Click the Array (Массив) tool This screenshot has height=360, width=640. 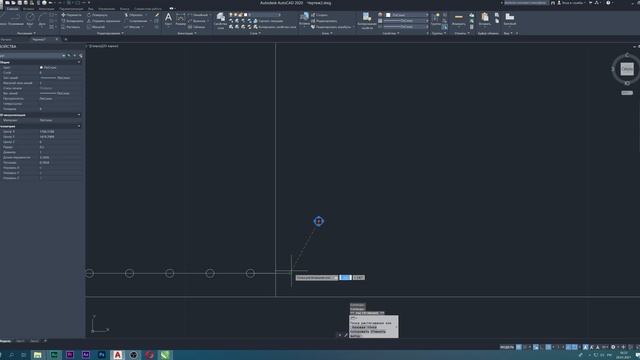pos(133,27)
